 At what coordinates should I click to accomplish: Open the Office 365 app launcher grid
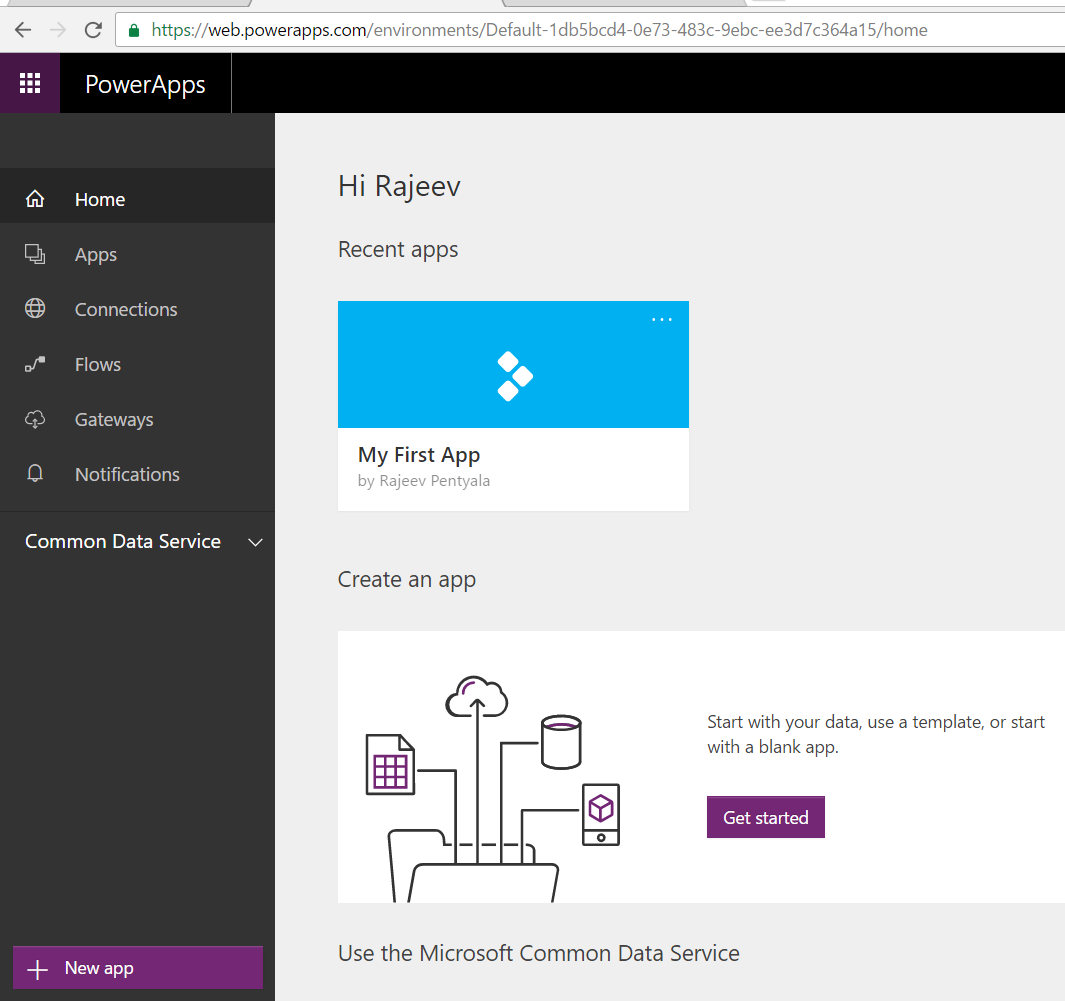[30, 82]
